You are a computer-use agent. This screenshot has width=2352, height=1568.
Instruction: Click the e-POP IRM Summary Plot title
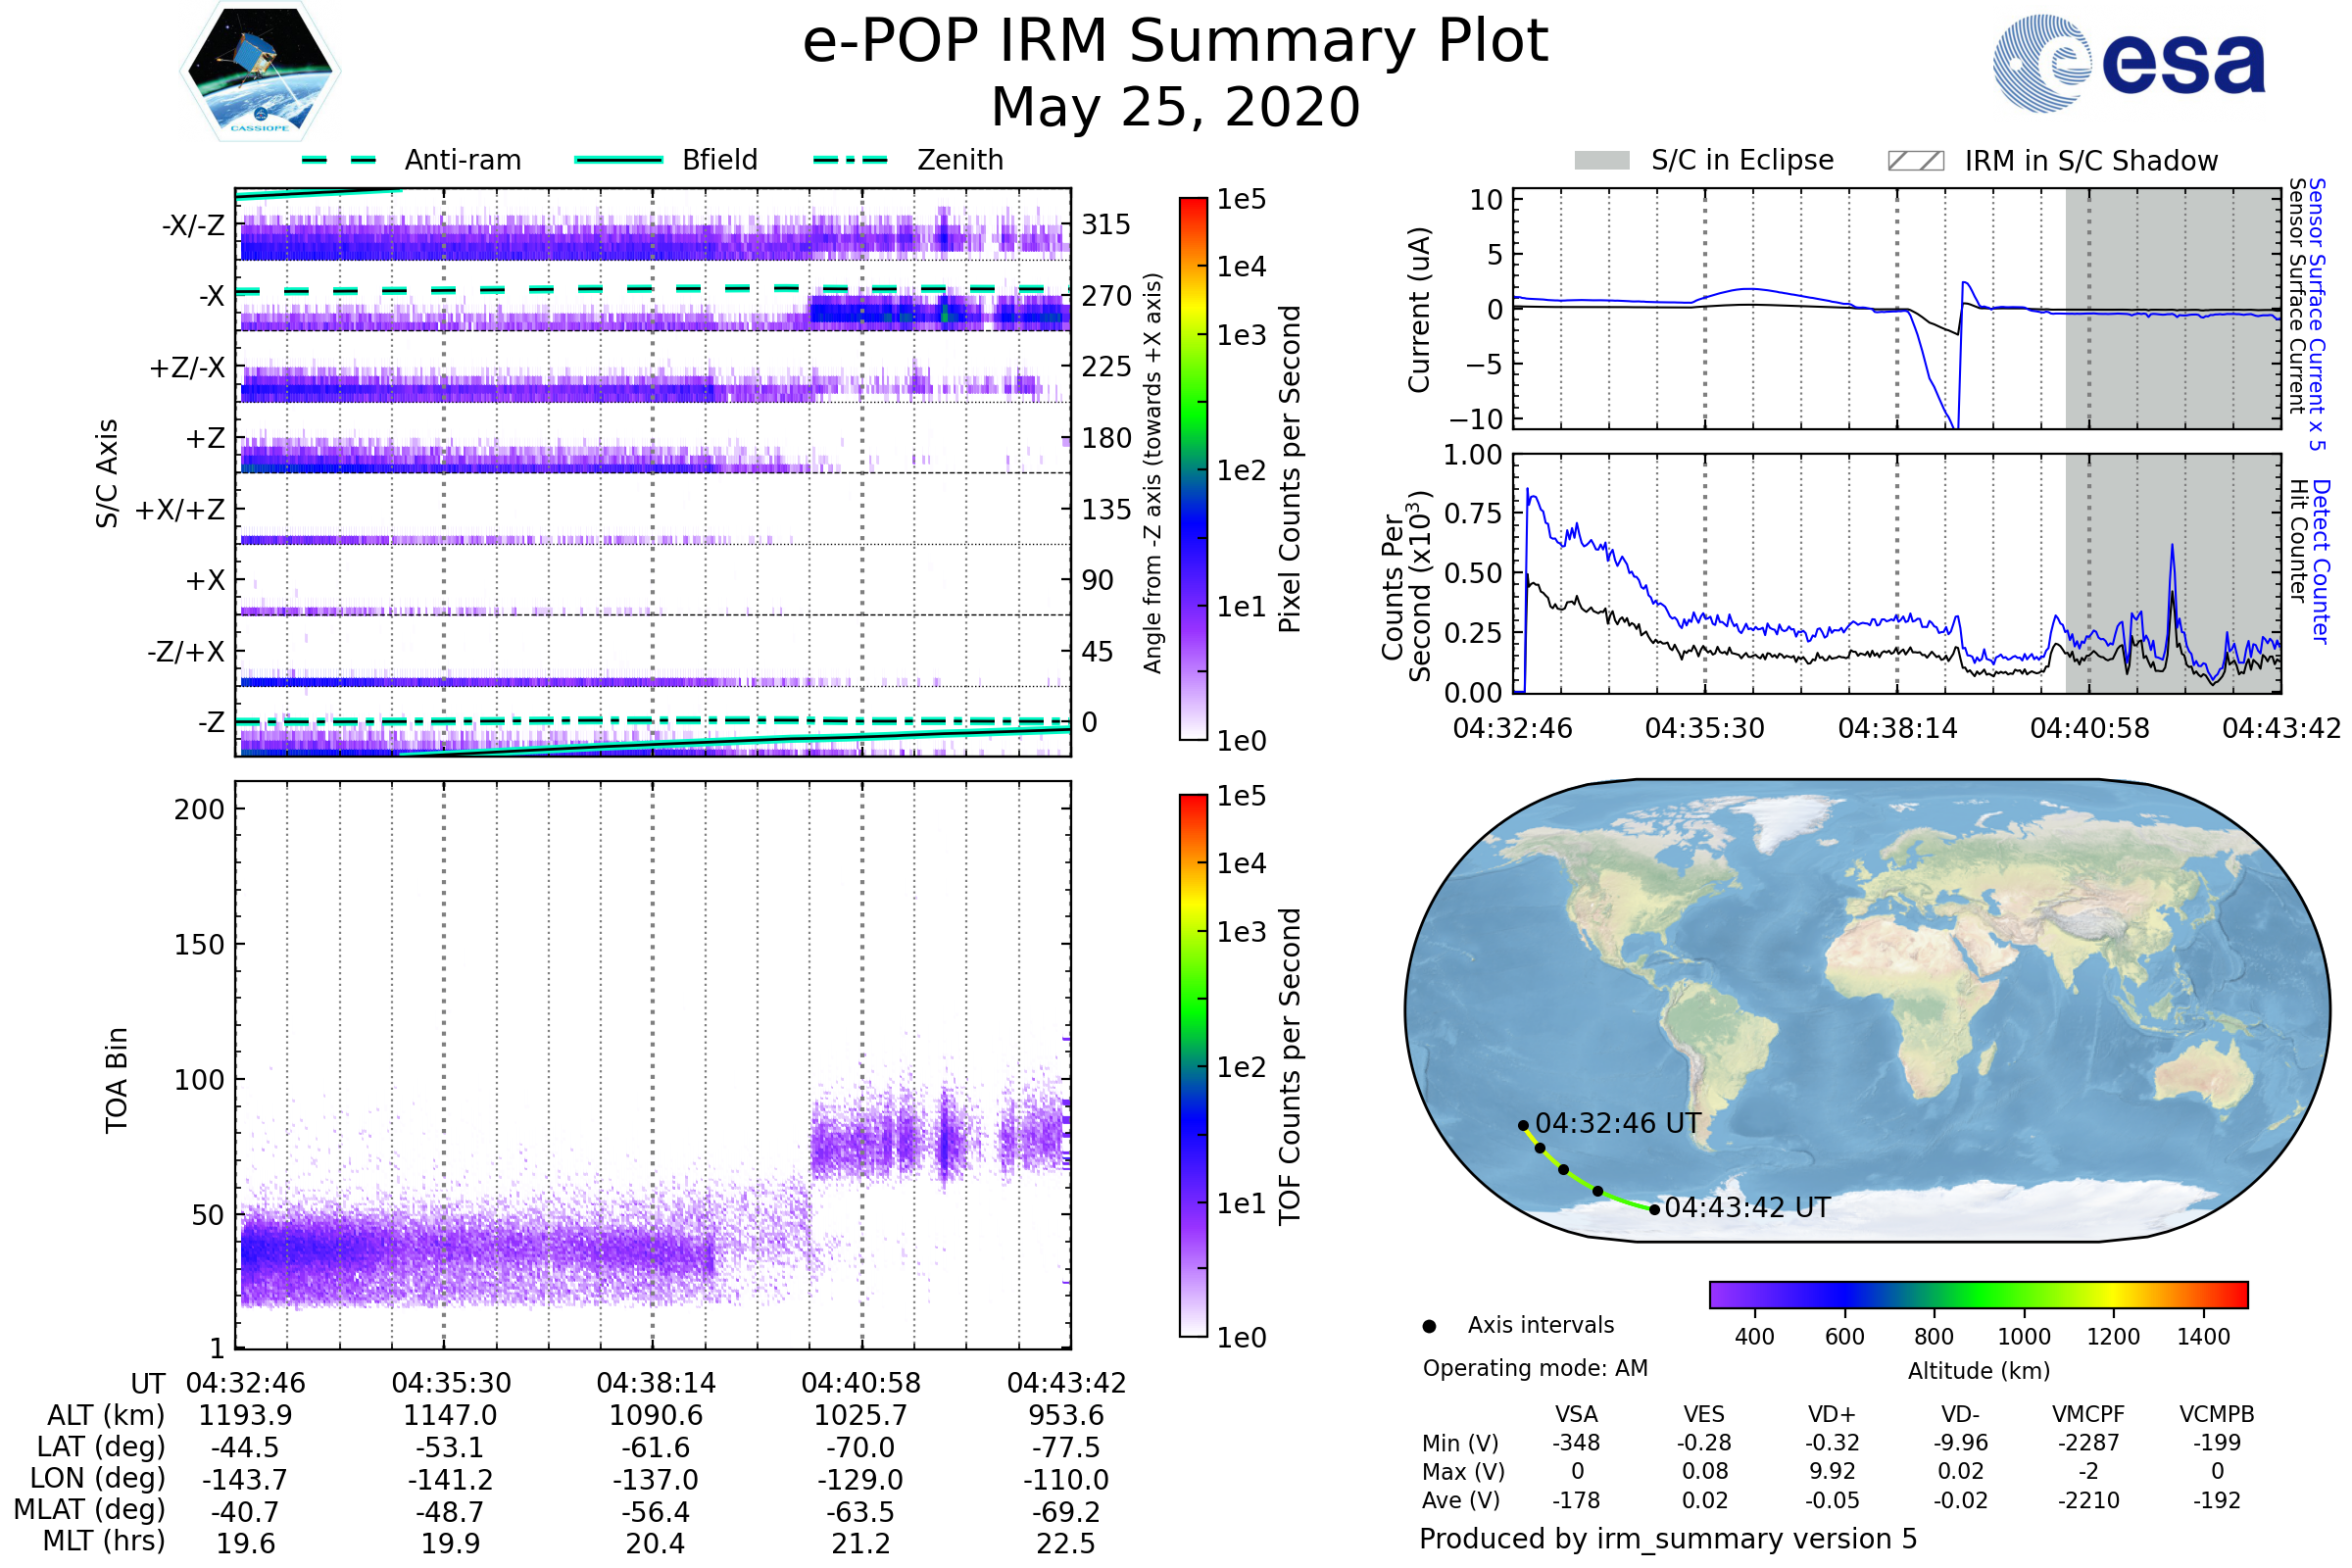tap(1175, 42)
